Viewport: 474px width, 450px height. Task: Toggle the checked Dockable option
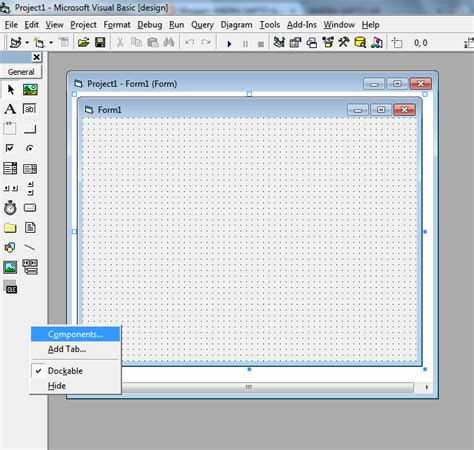pyautogui.click(x=75, y=371)
